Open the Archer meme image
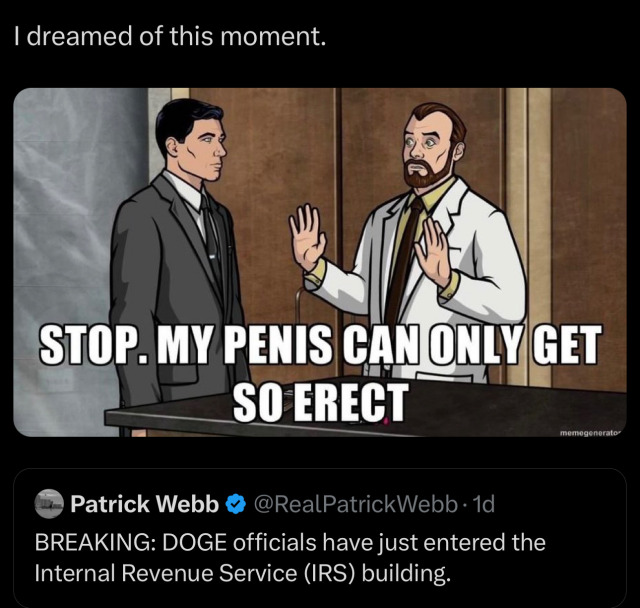Viewport: 640px width, 608px height. [x=320, y=262]
